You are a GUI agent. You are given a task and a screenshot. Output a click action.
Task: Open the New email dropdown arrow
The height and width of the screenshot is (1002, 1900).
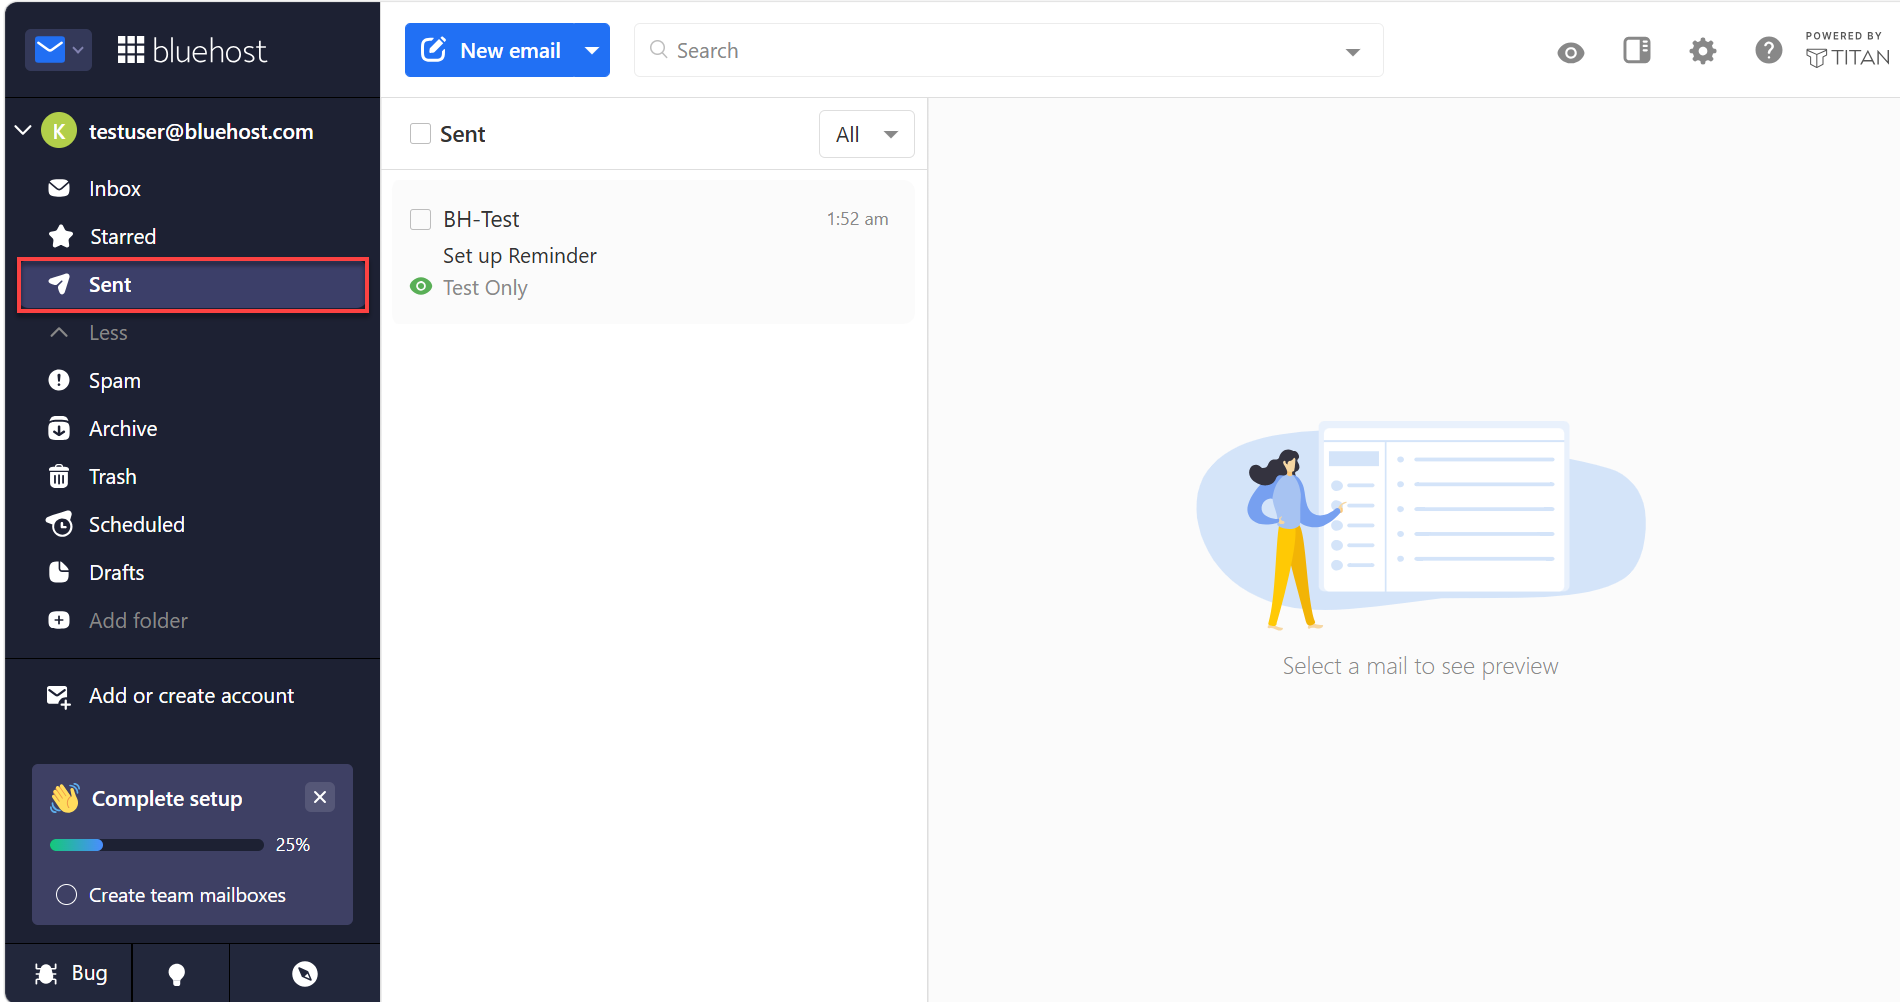[592, 50]
